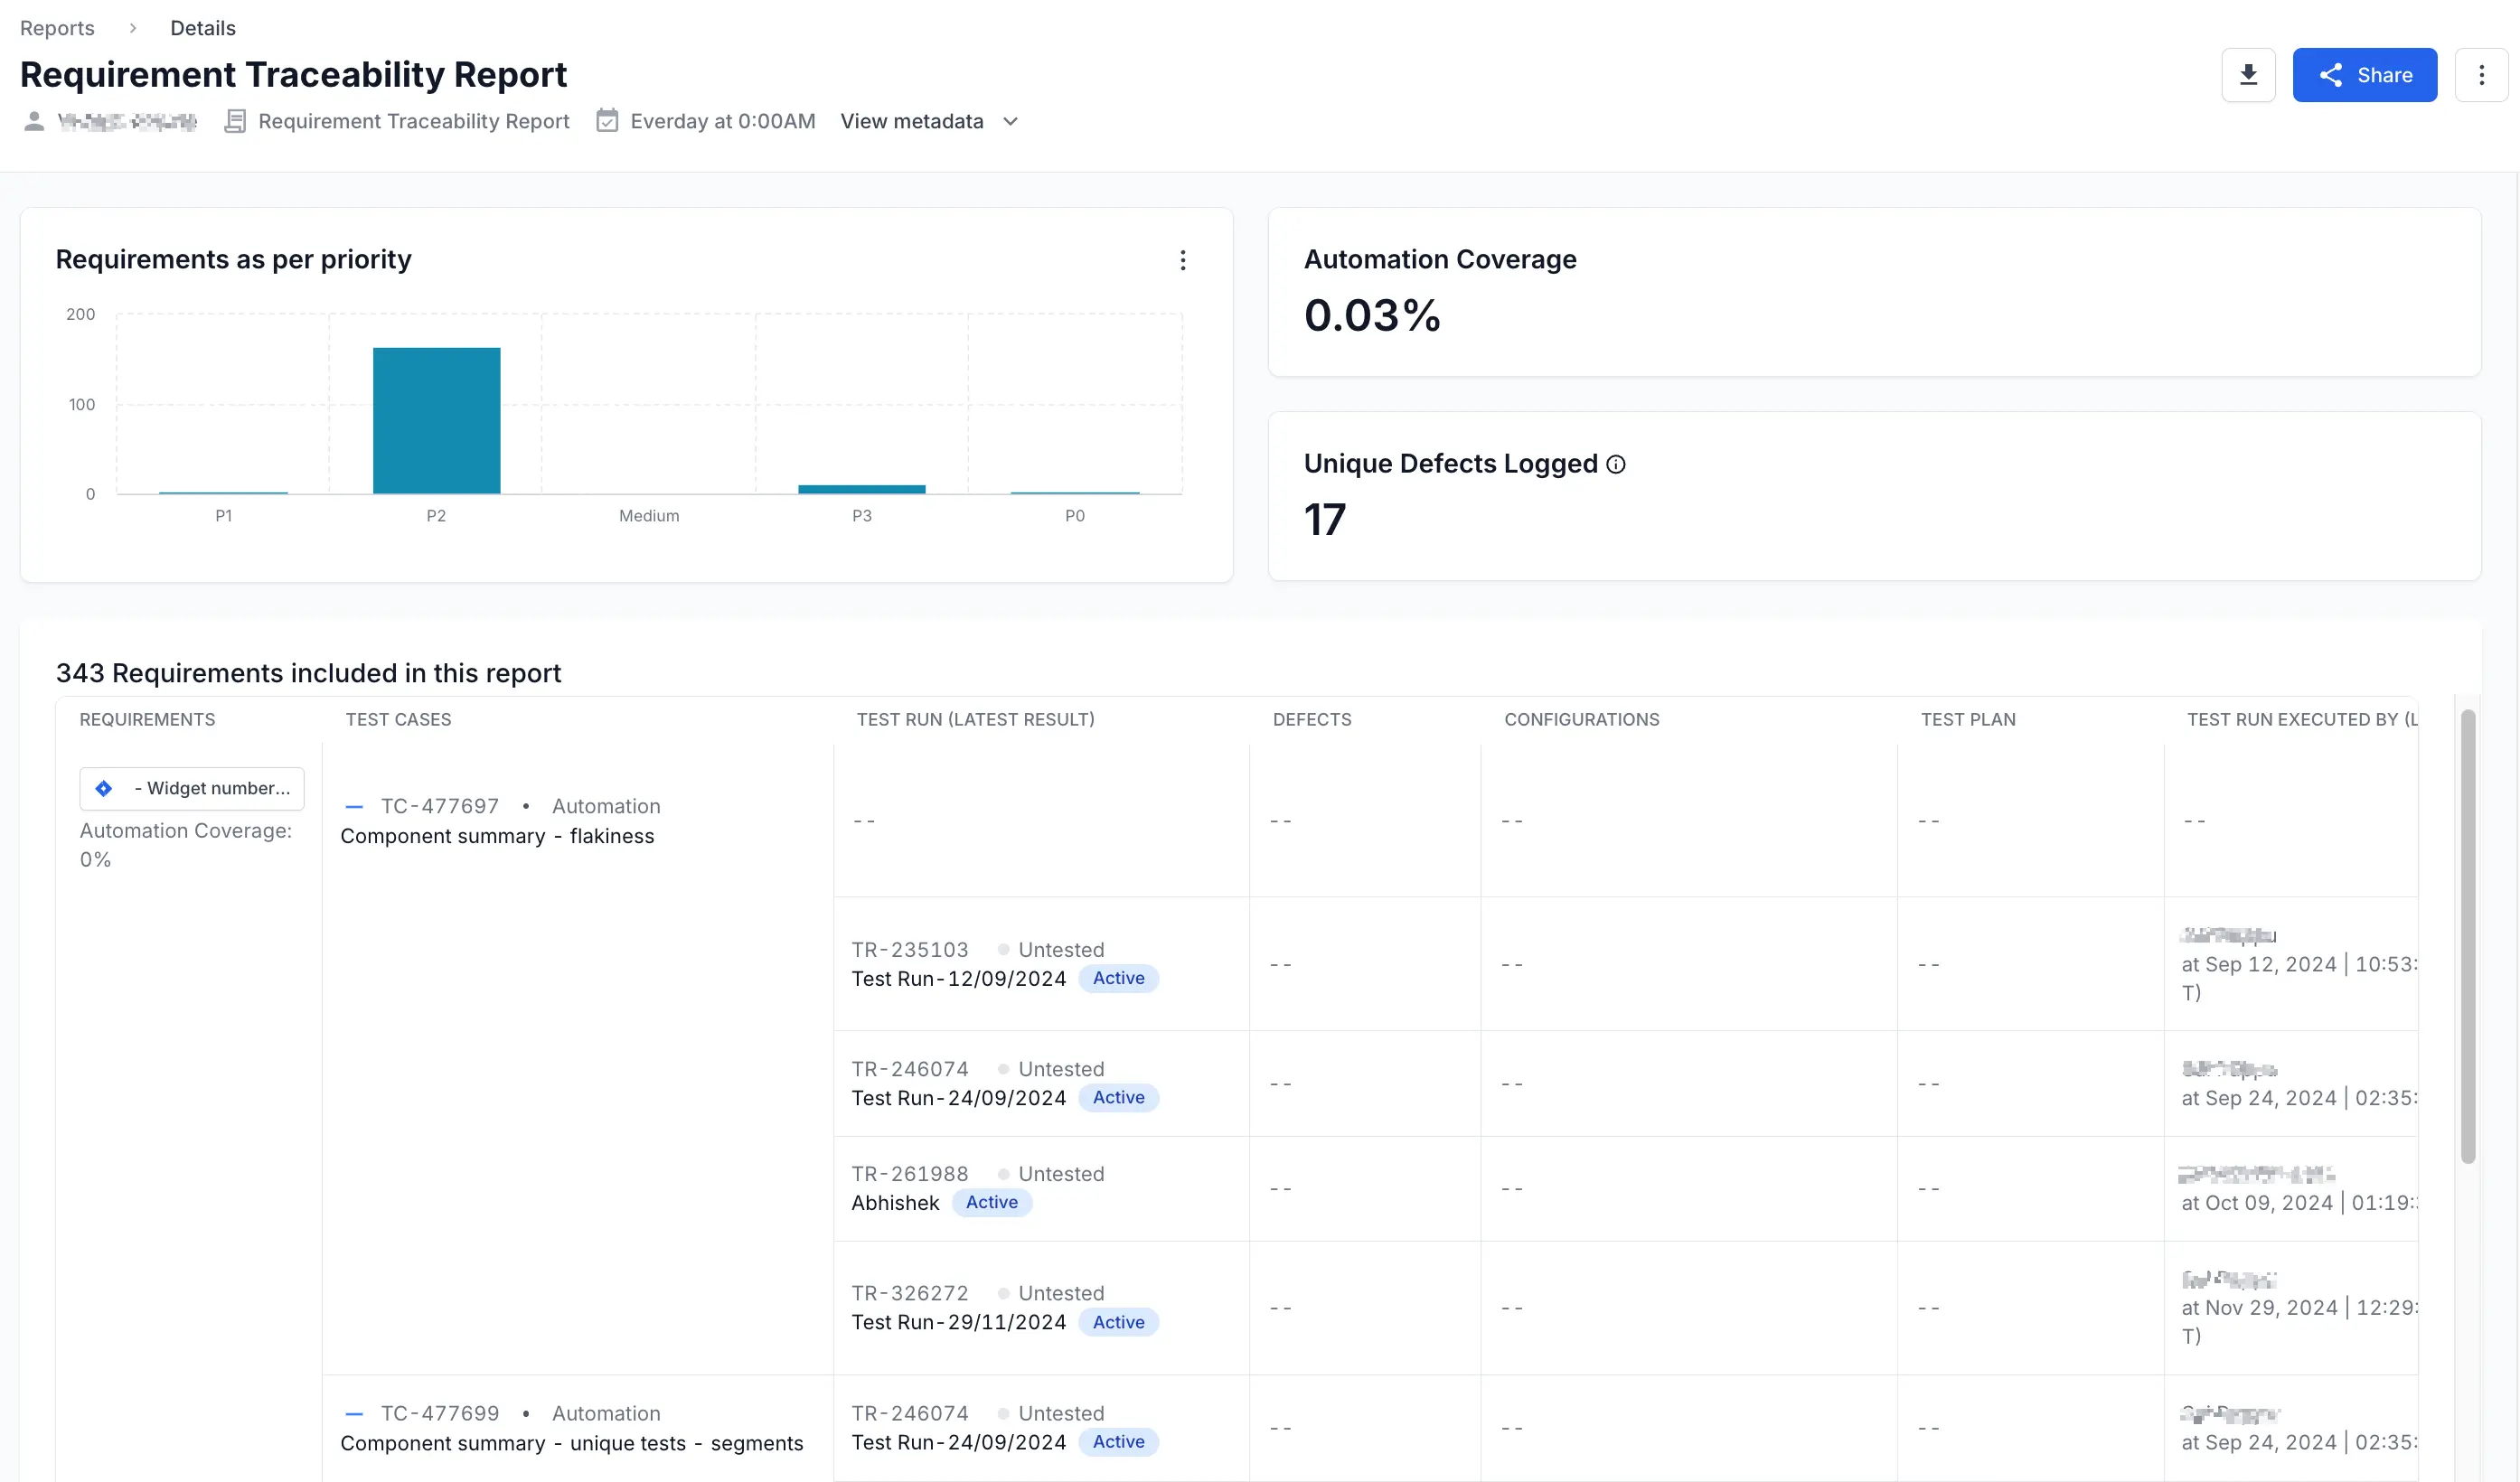Click the Reports breadcrumb navigation link
Viewport: 2520px width, 1482px height.
pyautogui.click(x=56, y=28)
